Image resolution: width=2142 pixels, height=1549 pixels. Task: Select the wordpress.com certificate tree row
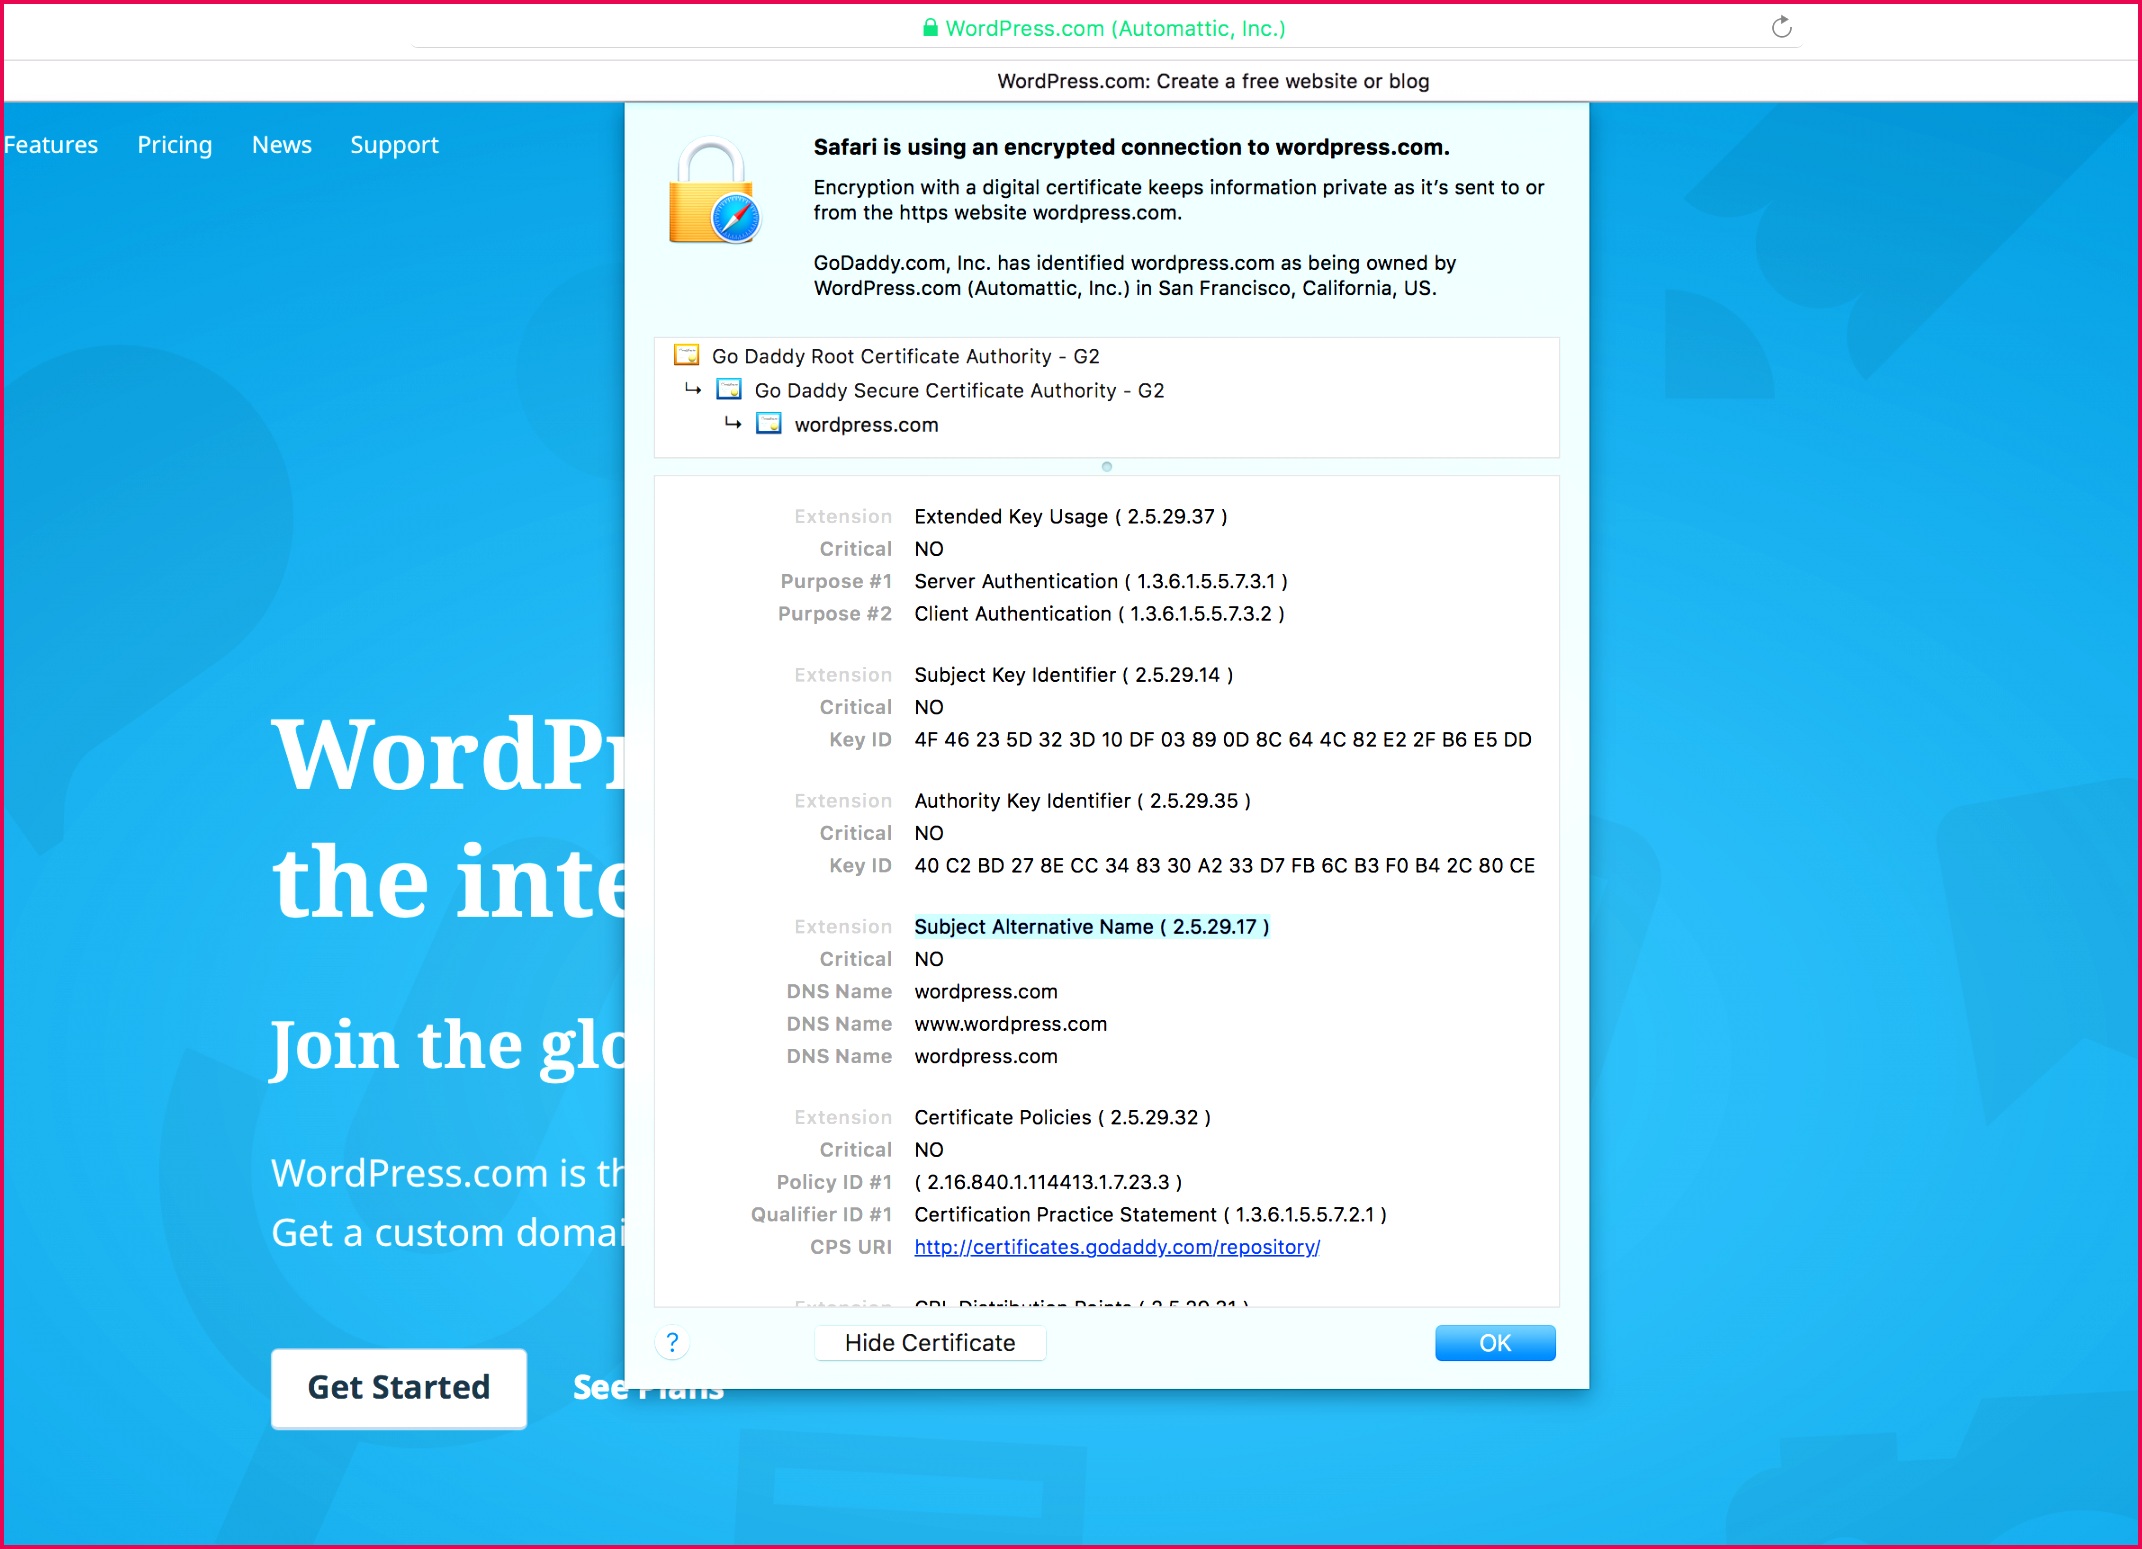(866, 425)
